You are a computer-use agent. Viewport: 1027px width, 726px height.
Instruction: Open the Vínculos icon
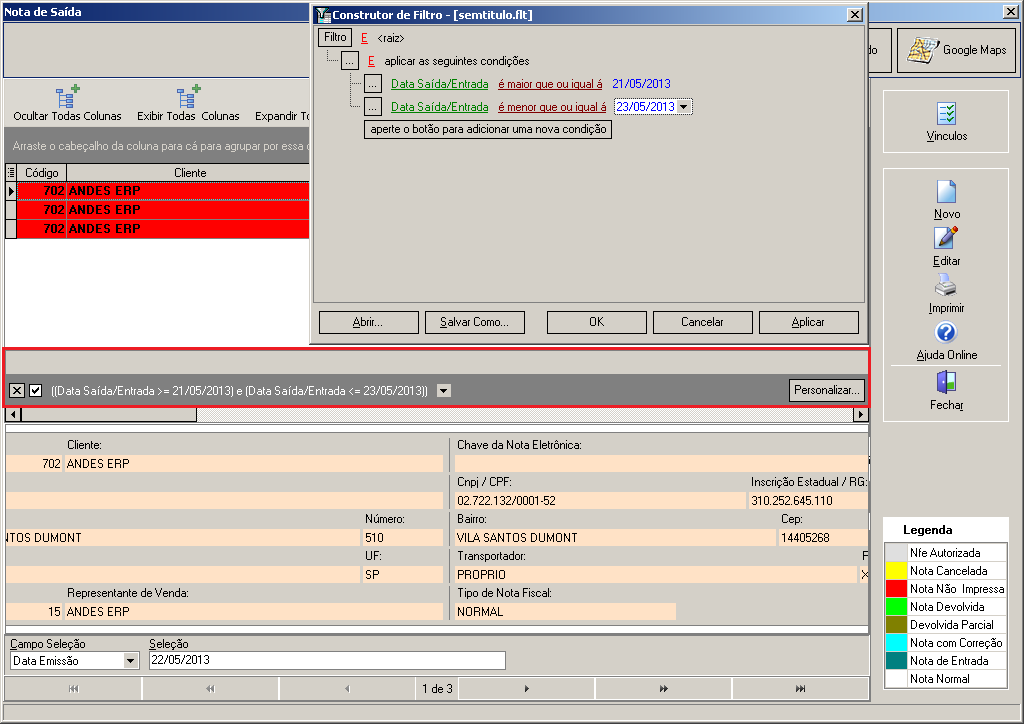(946, 113)
